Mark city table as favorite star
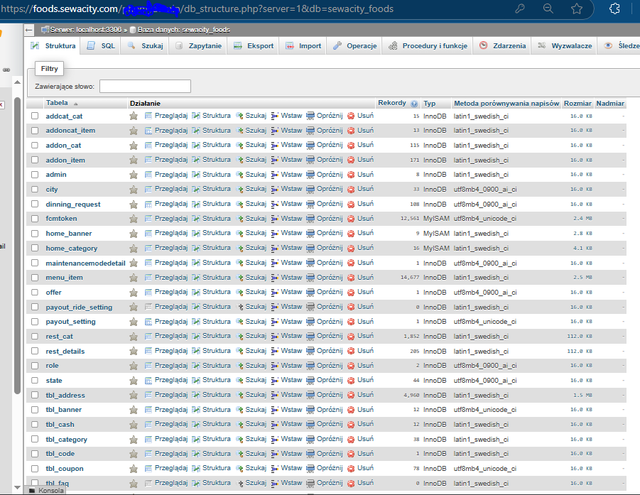This screenshot has height=495, width=640. [133, 189]
